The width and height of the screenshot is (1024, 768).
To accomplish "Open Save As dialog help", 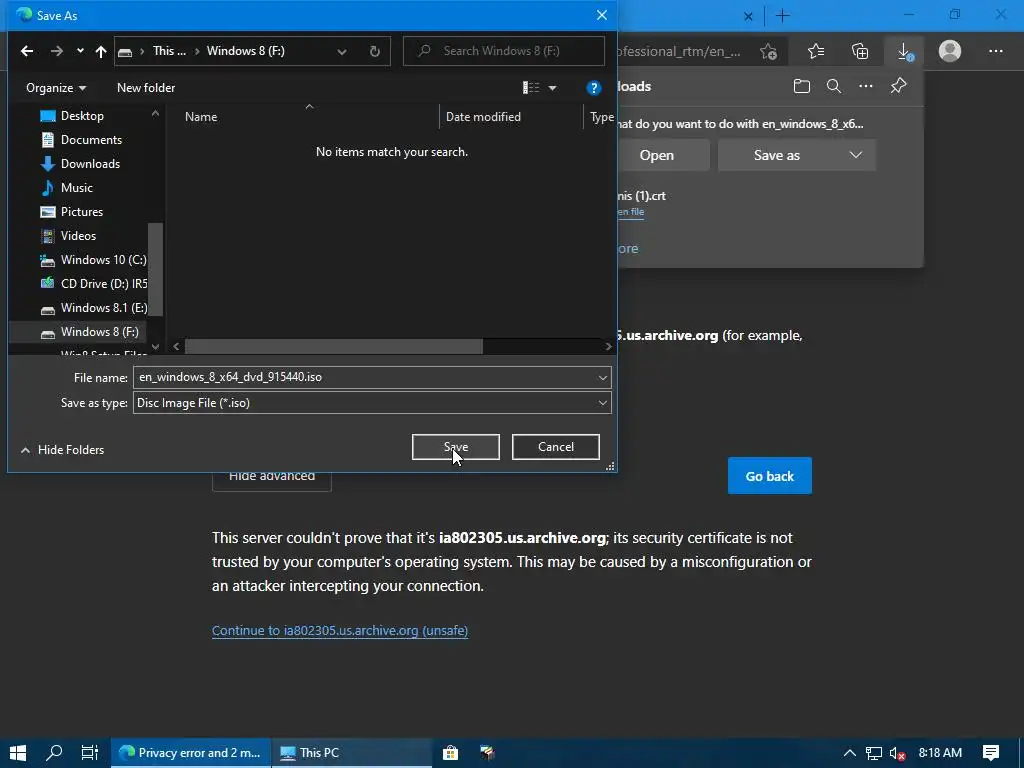I will coord(593,88).
